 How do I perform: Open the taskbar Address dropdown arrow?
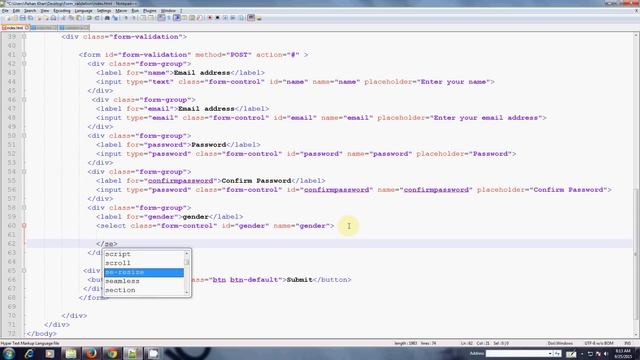click(550, 353)
